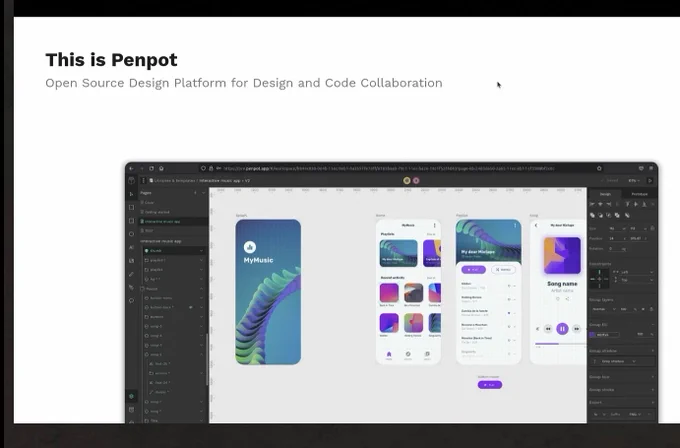Bookmark the page with star icon
The width and height of the screenshot is (680, 448).
(x=599, y=168)
